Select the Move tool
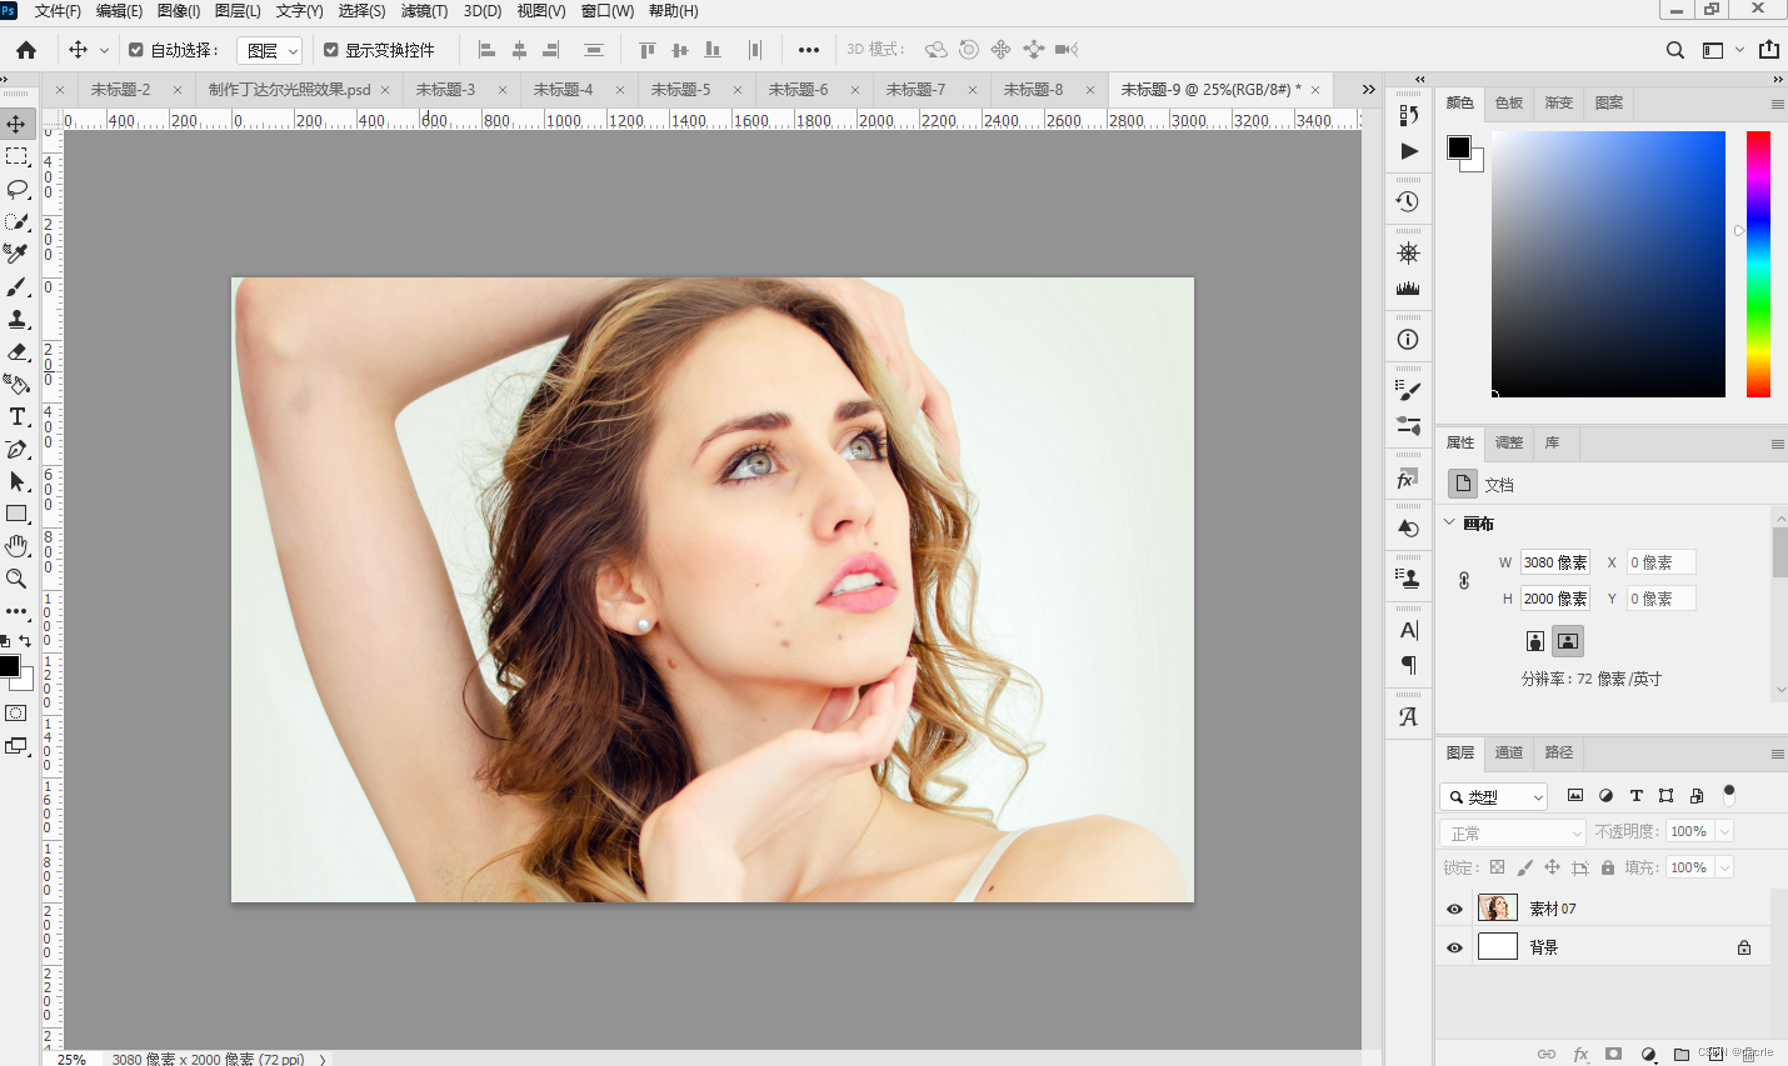This screenshot has height=1066, width=1788. click(17, 124)
